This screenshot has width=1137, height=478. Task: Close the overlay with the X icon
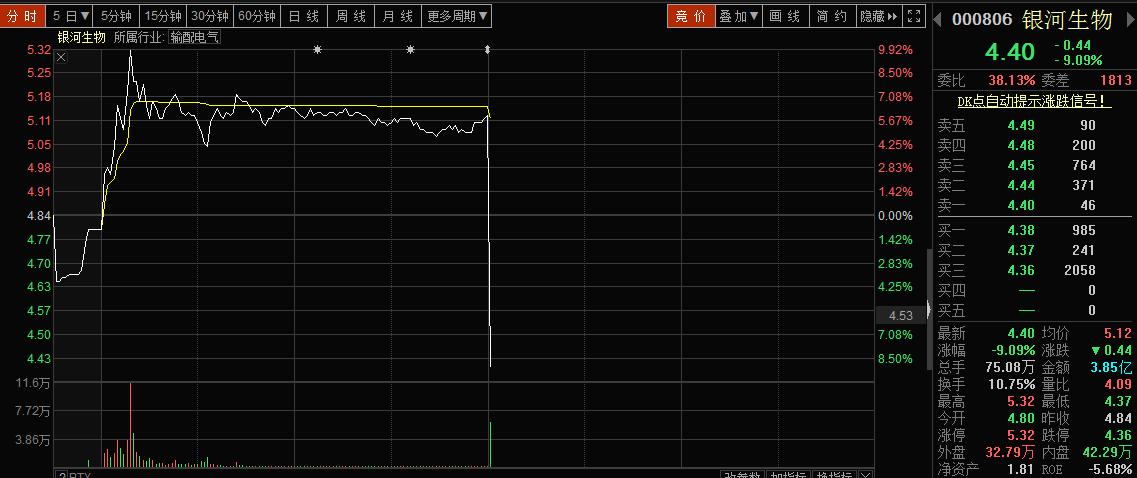[61, 57]
